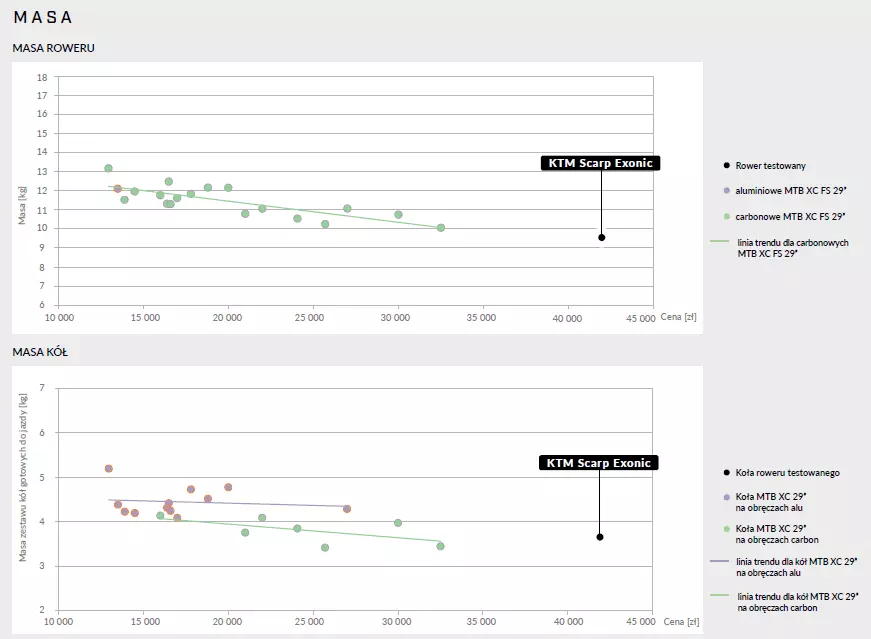The width and height of the screenshot is (871, 639).
Task: Click the green line swatch for 'linia trendu dla carbonowych'
Action: (719, 241)
